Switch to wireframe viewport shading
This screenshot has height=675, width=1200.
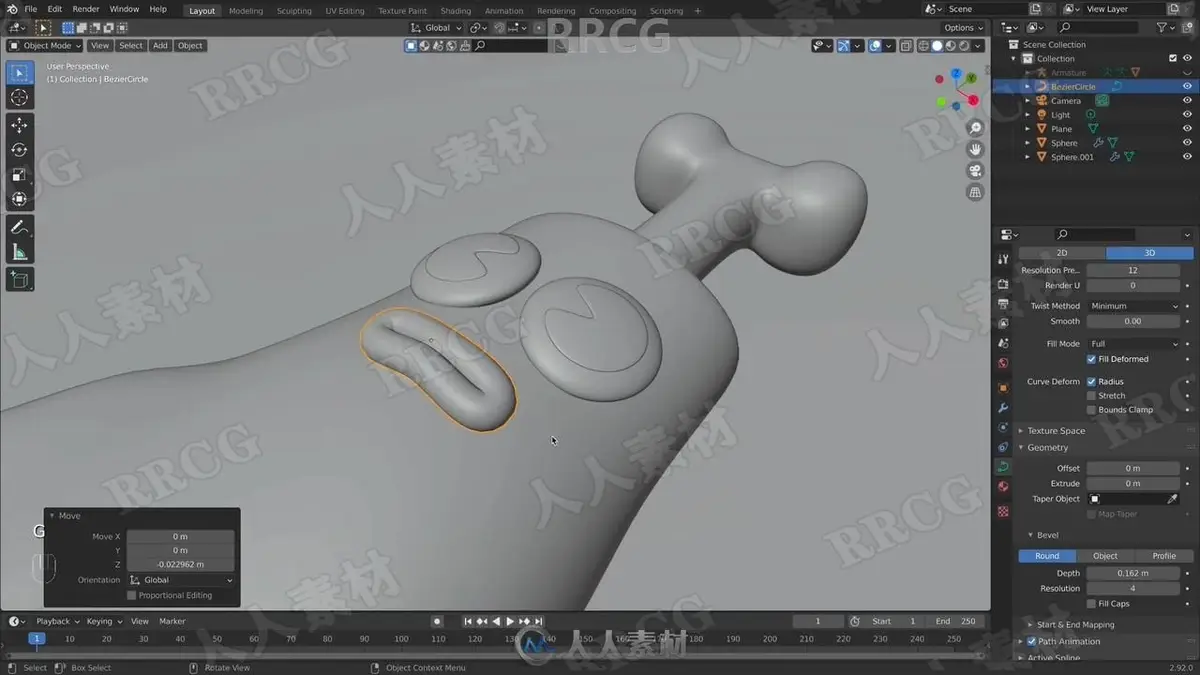923,45
